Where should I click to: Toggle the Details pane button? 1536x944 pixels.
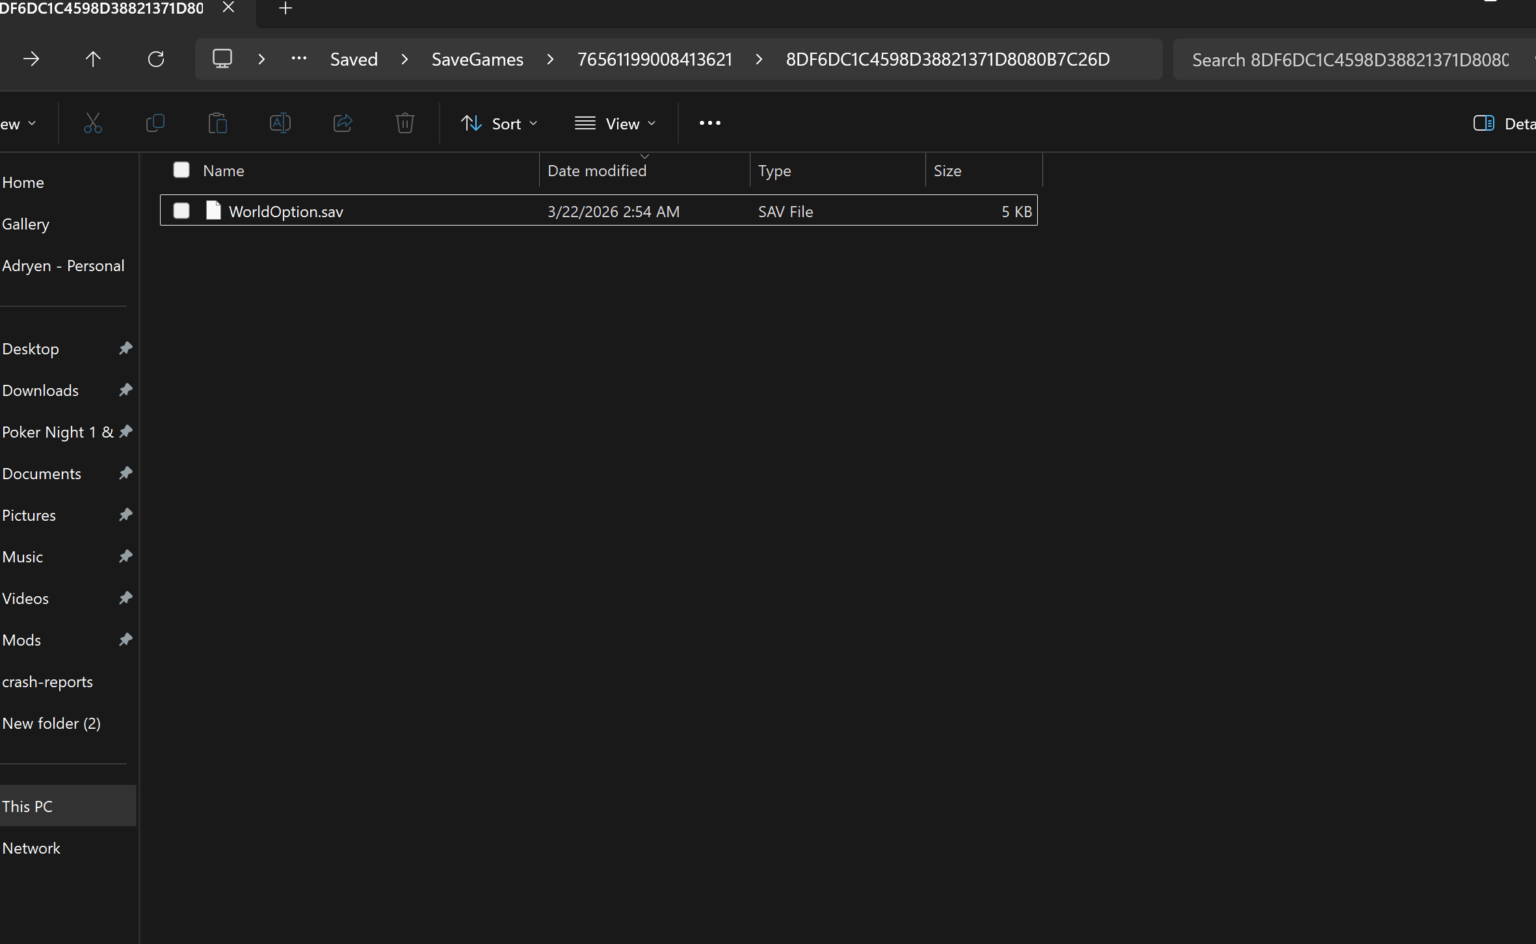tap(1502, 123)
